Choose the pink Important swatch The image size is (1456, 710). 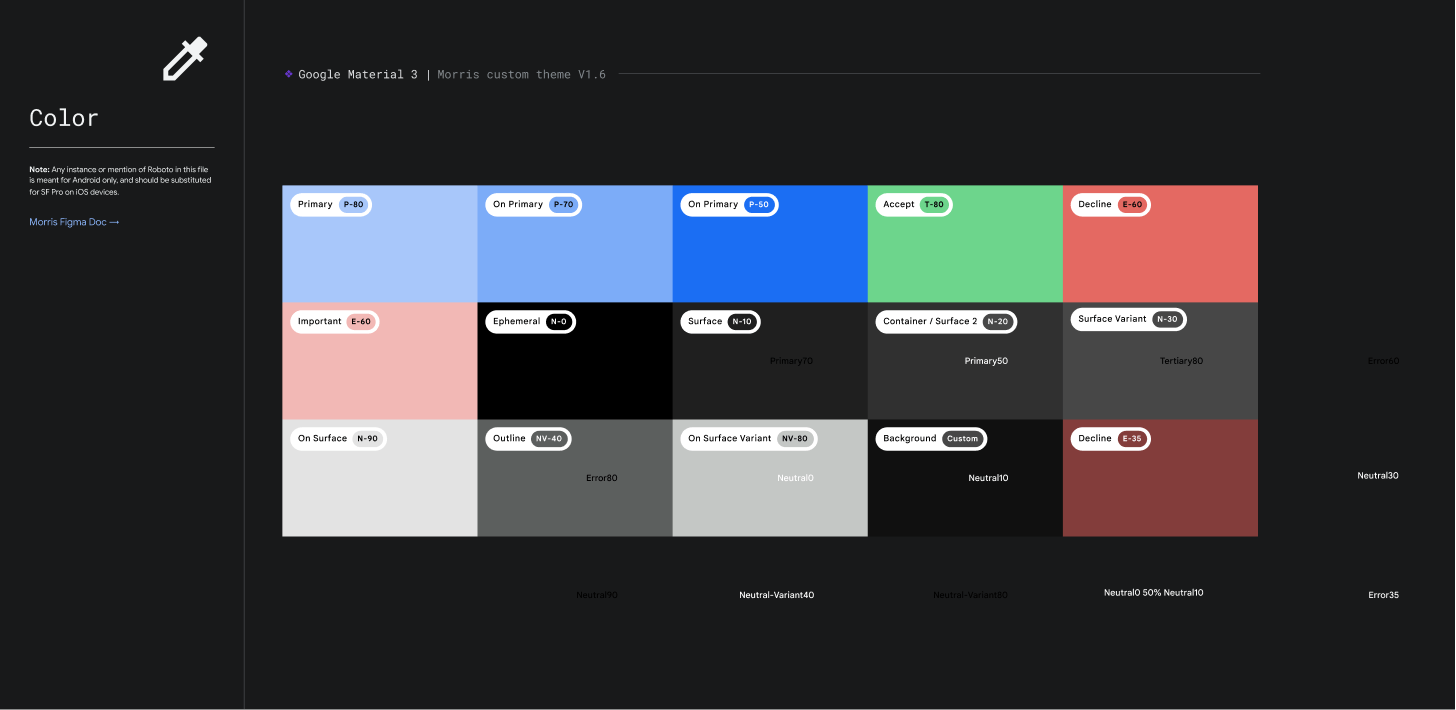(380, 361)
